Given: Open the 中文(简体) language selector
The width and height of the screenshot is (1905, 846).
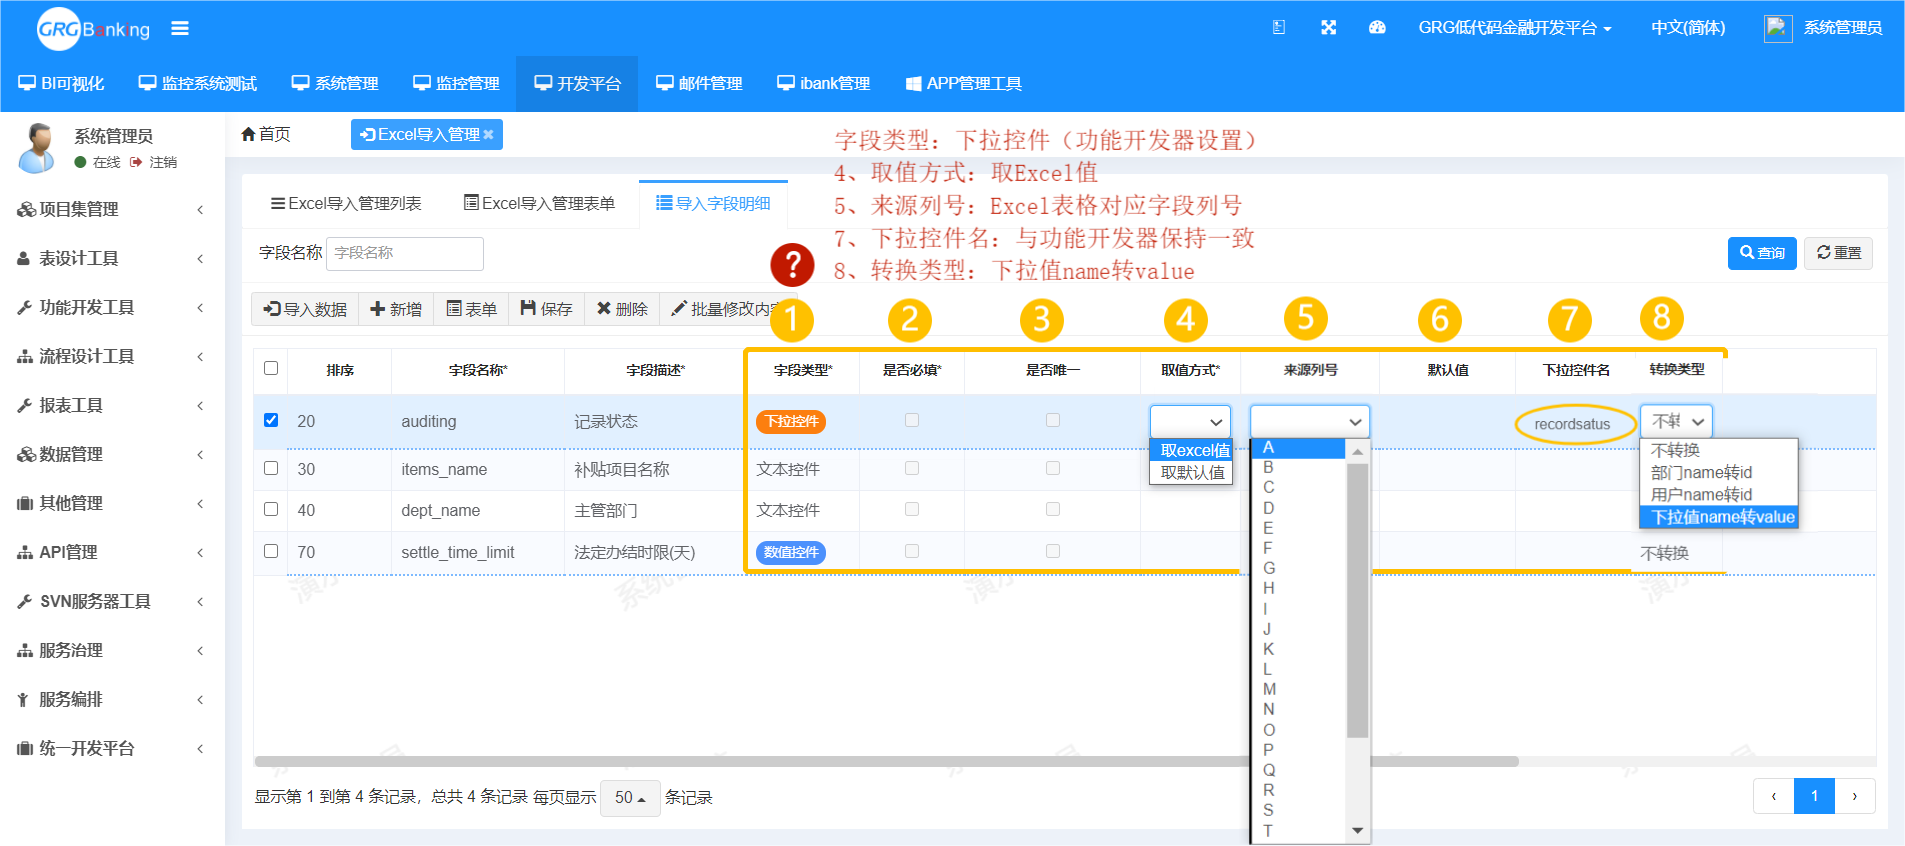Looking at the screenshot, I should tap(1688, 28).
